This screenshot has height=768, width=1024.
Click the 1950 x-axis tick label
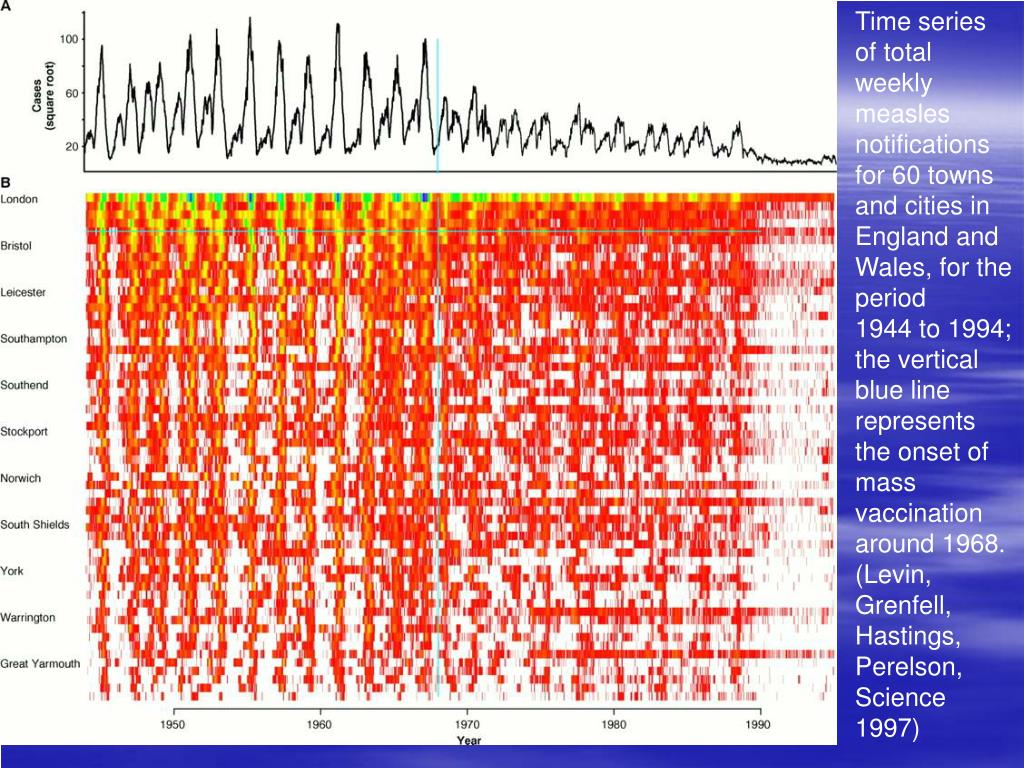[173, 724]
